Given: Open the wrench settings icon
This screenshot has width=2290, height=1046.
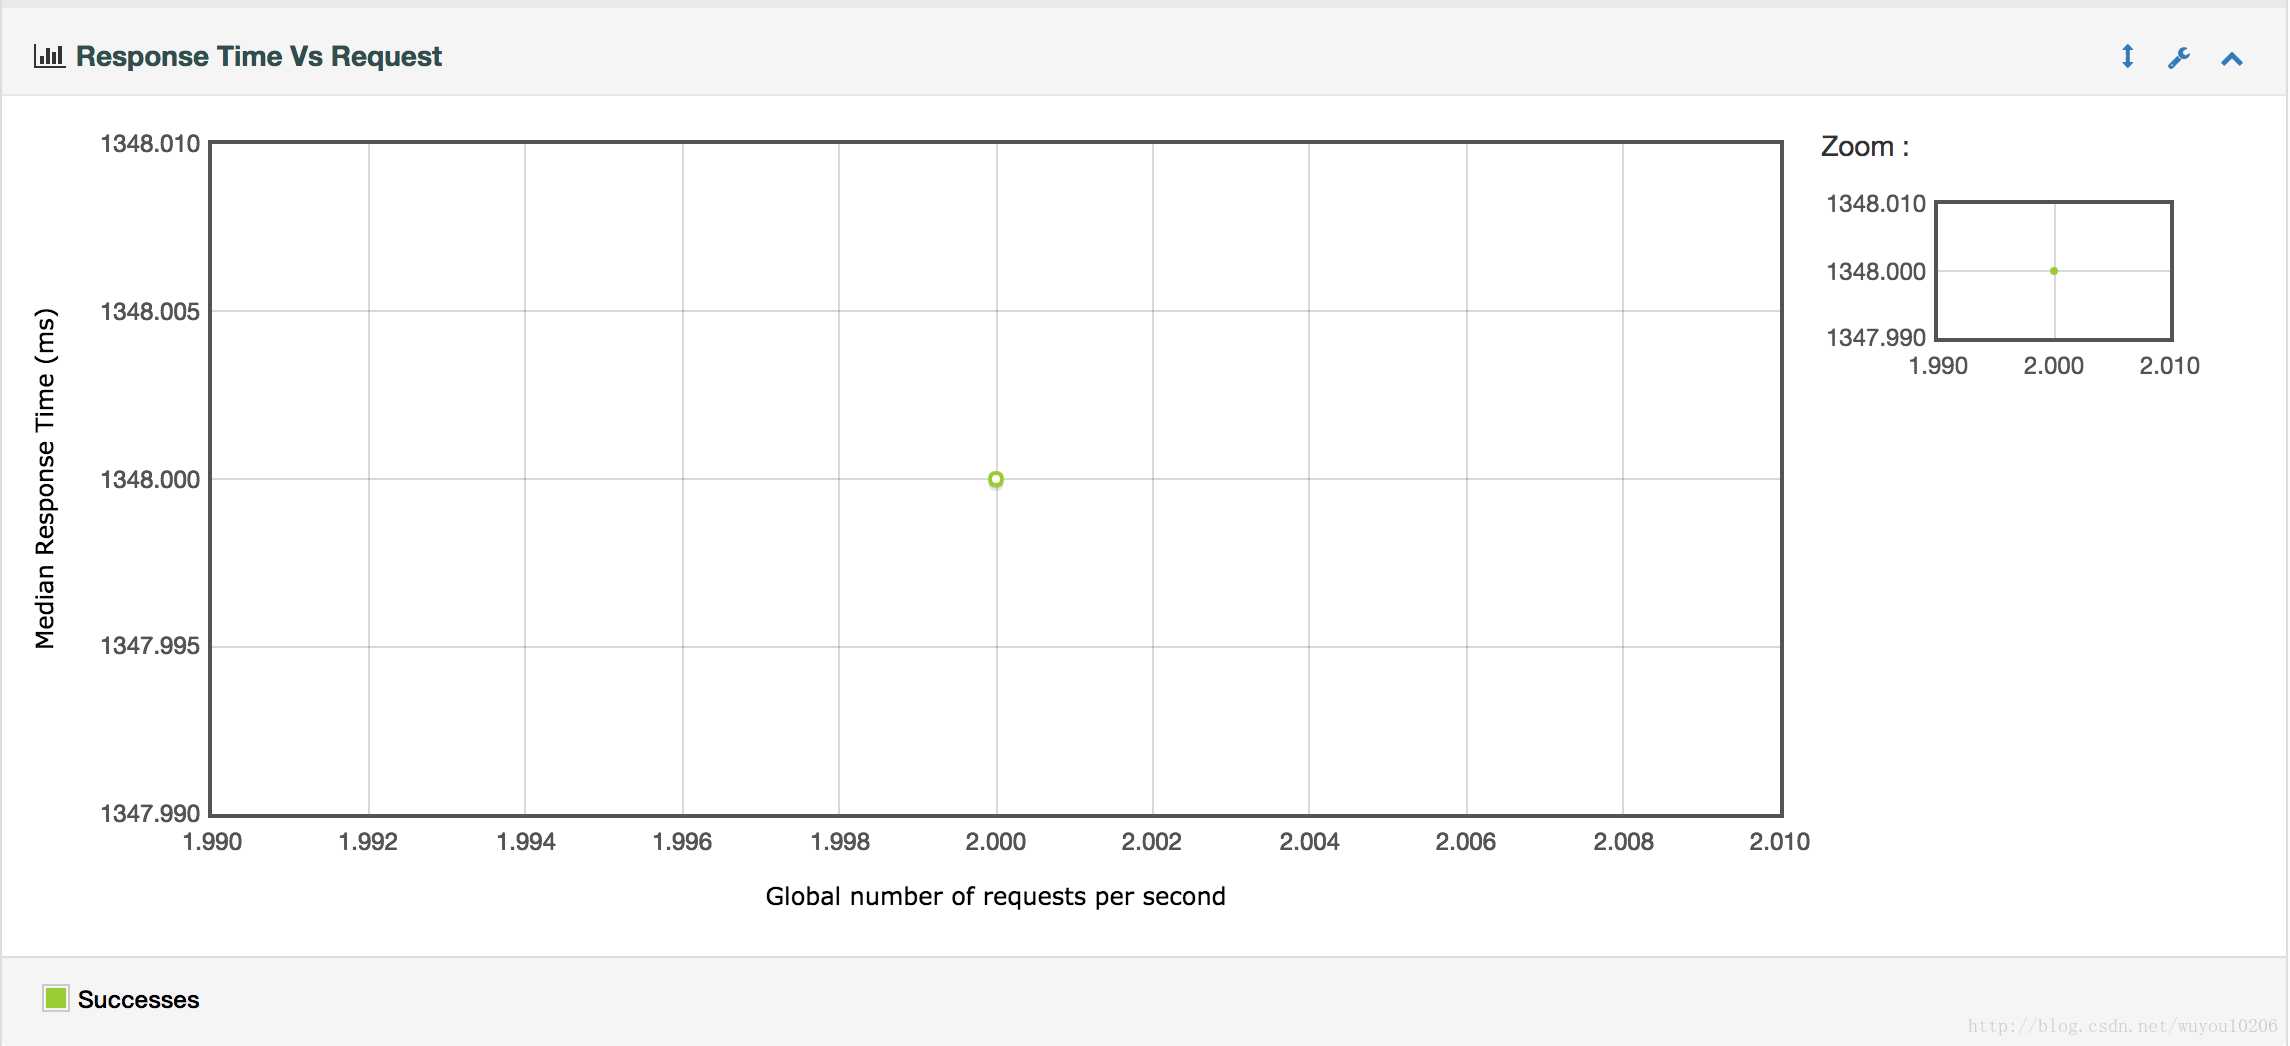Looking at the screenshot, I should click(2179, 58).
